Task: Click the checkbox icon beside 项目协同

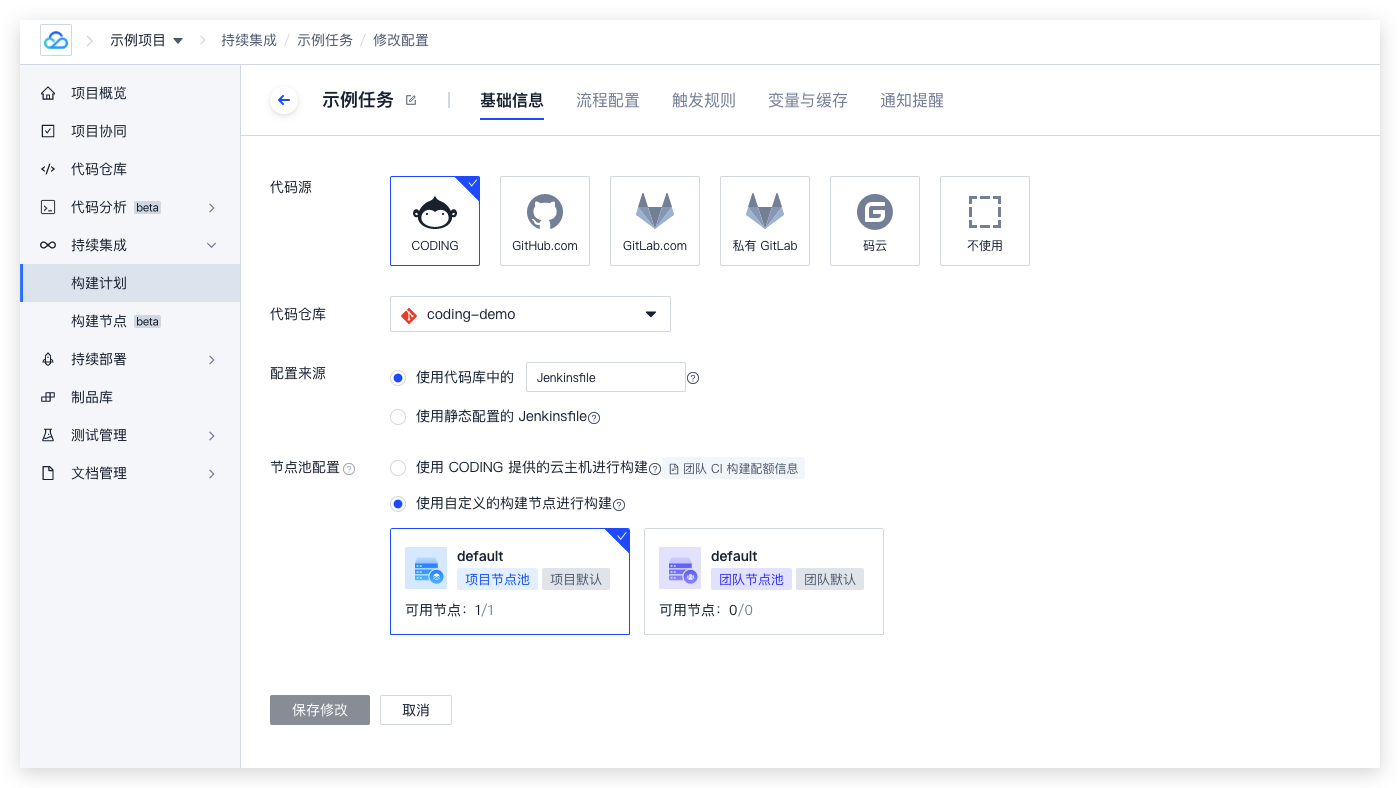Action: tap(48, 131)
